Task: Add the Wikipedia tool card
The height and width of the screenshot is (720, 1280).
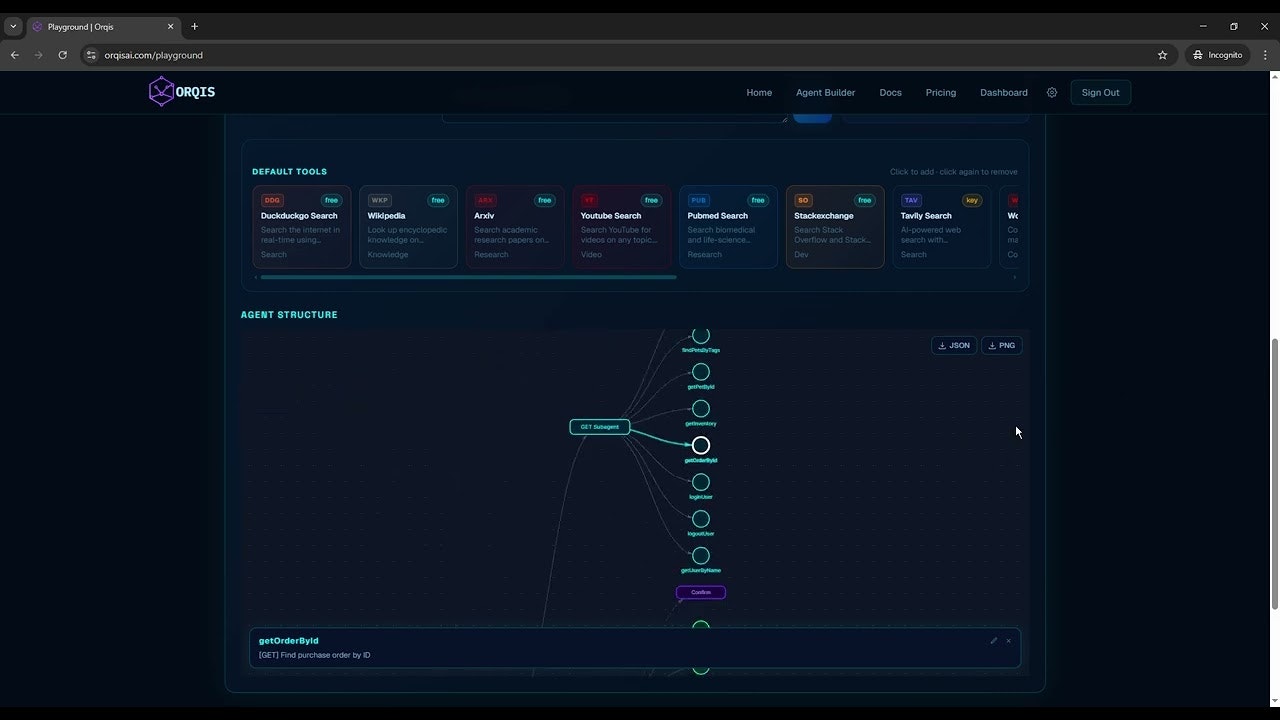Action: [408, 227]
